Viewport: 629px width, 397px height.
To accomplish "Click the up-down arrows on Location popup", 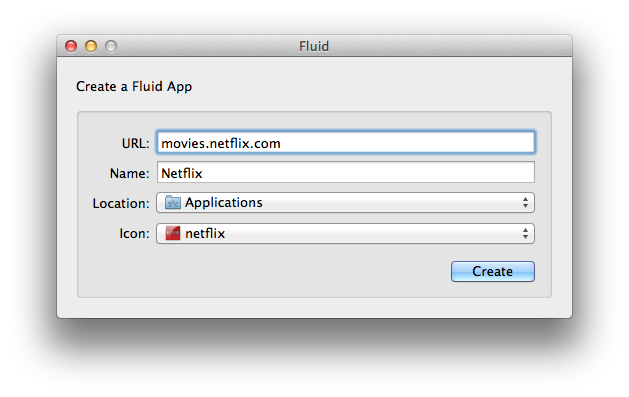I will [x=525, y=203].
